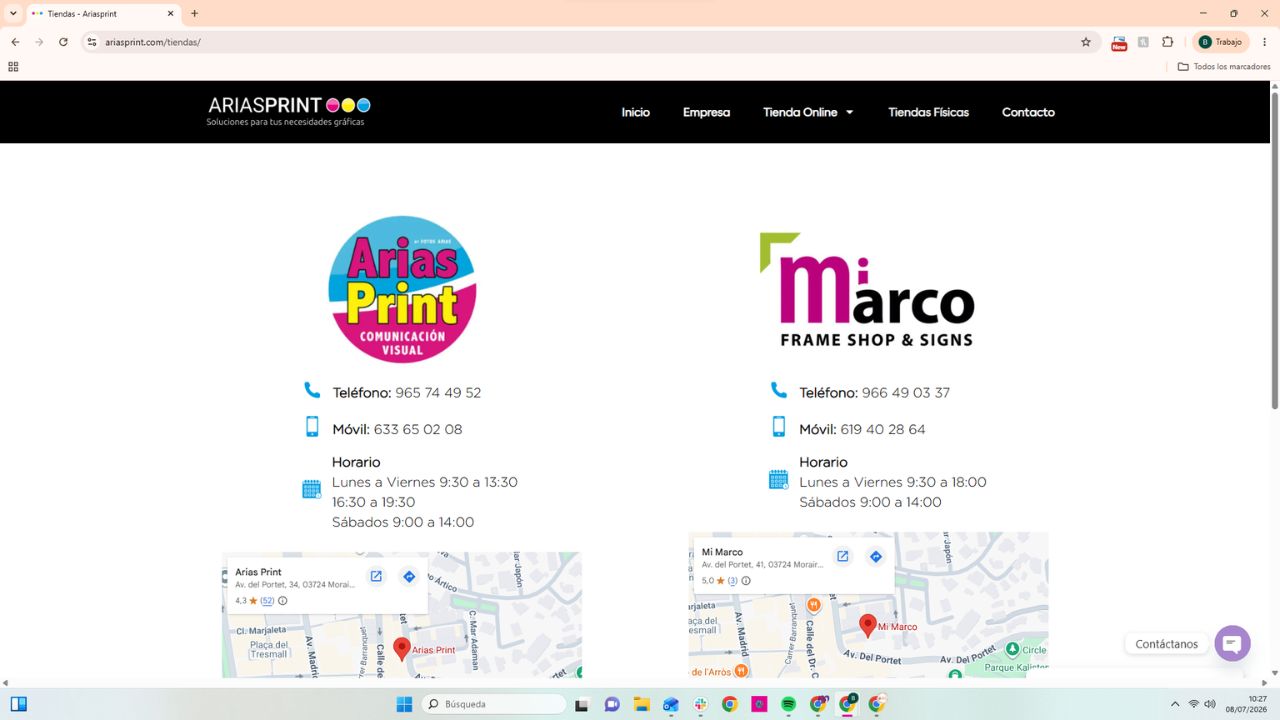Open the Trabajo profile menu
Image resolution: width=1280 pixels, height=720 pixels.
pyautogui.click(x=1221, y=42)
